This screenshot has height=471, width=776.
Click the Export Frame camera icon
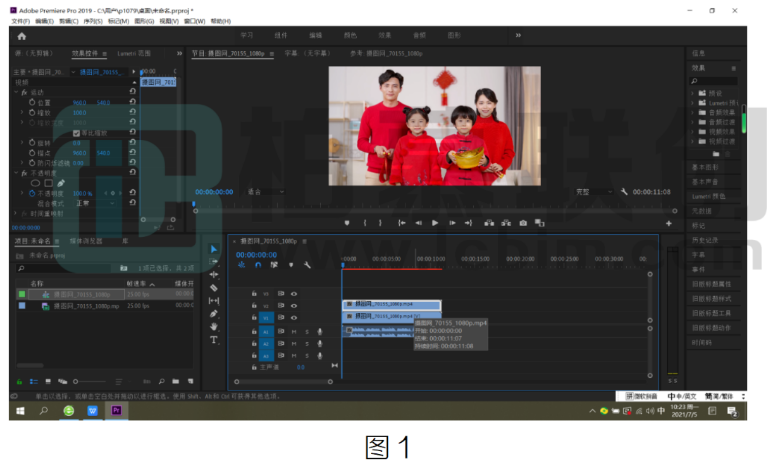pos(523,223)
